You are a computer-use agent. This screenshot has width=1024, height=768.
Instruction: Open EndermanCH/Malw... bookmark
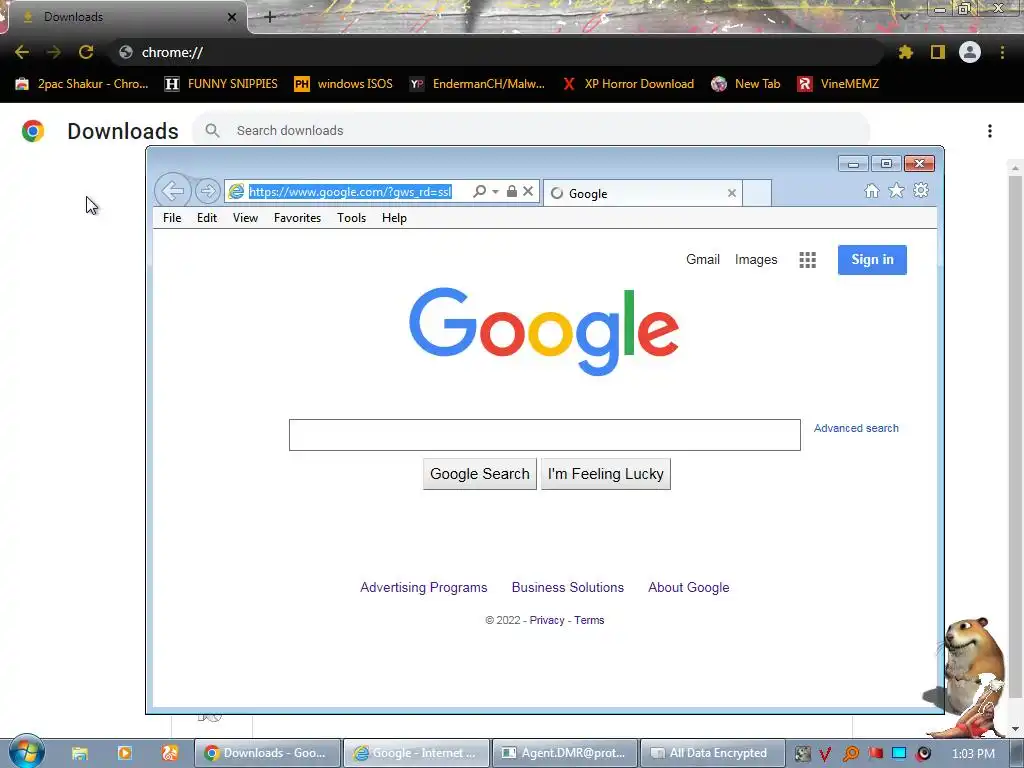click(x=477, y=84)
